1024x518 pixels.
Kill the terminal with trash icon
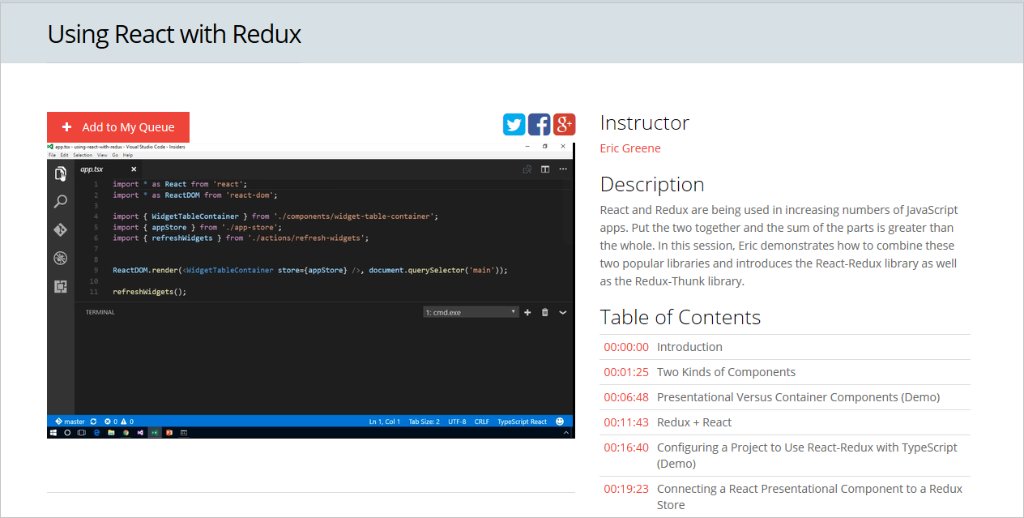(545, 312)
